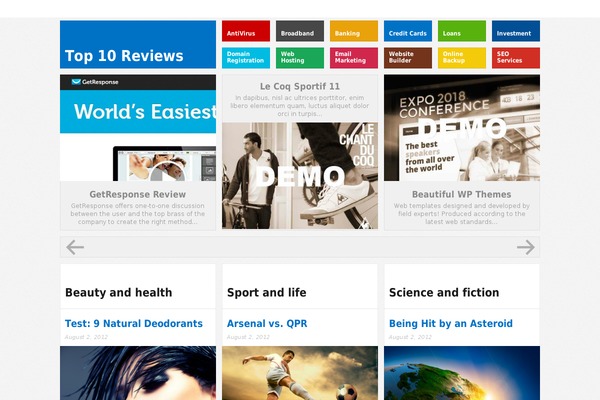
Task: Click the Top 10 Reviews banner
Action: [x=138, y=44]
